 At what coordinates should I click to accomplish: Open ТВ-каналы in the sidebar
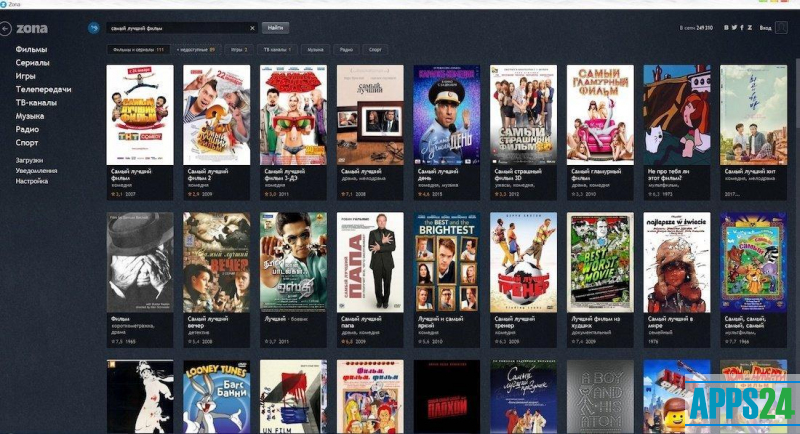pos(36,103)
